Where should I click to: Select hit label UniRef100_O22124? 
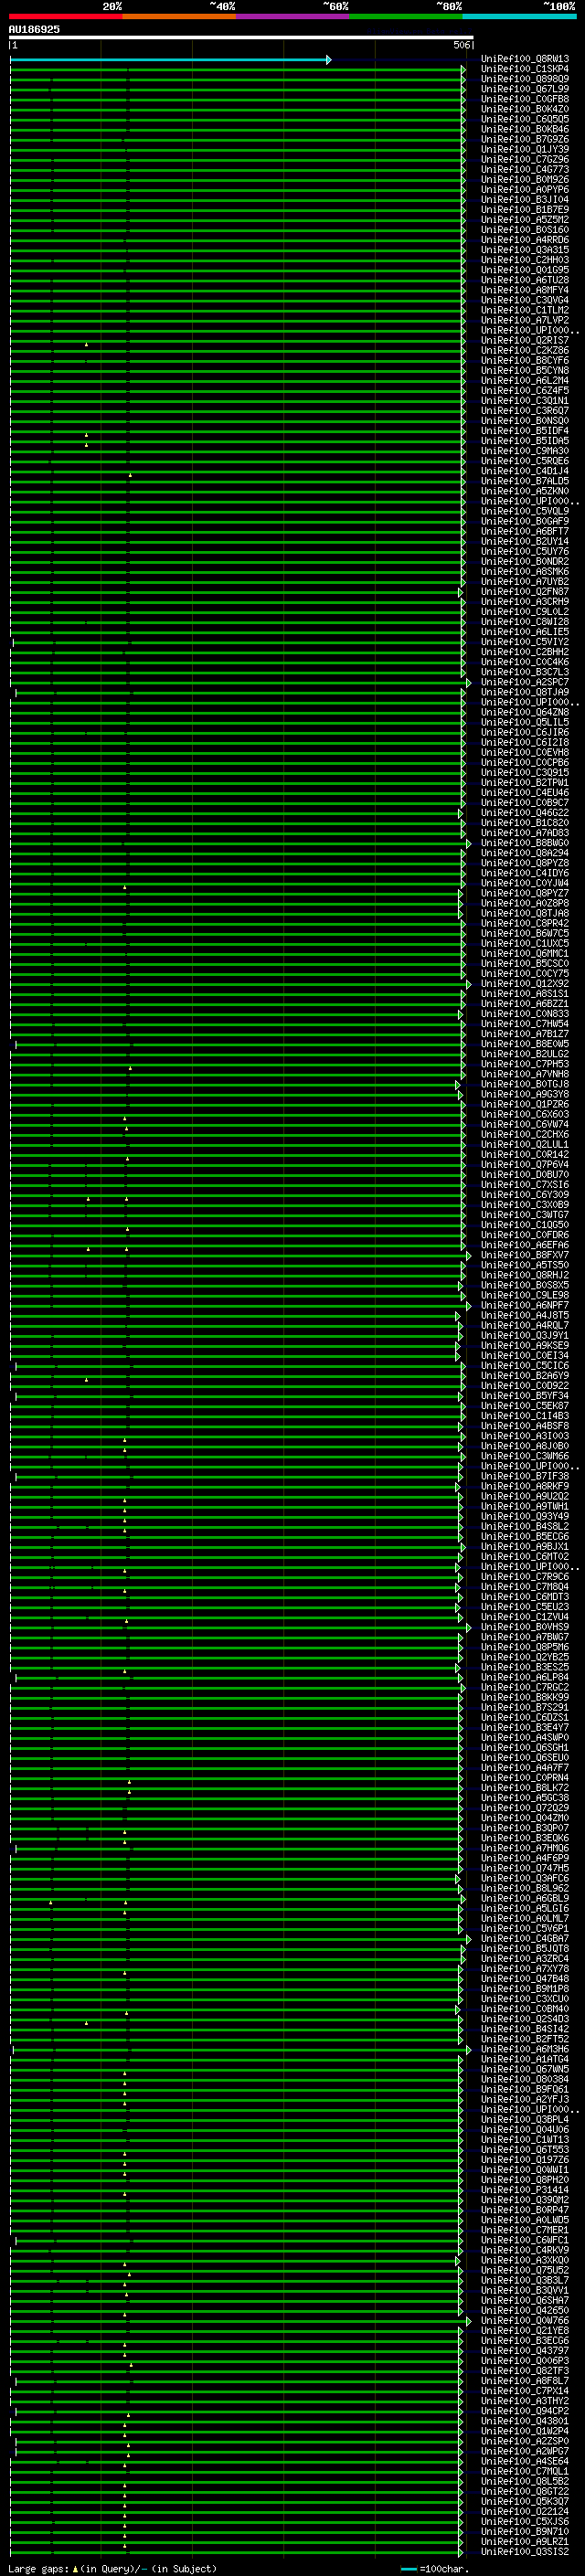(525, 2511)
